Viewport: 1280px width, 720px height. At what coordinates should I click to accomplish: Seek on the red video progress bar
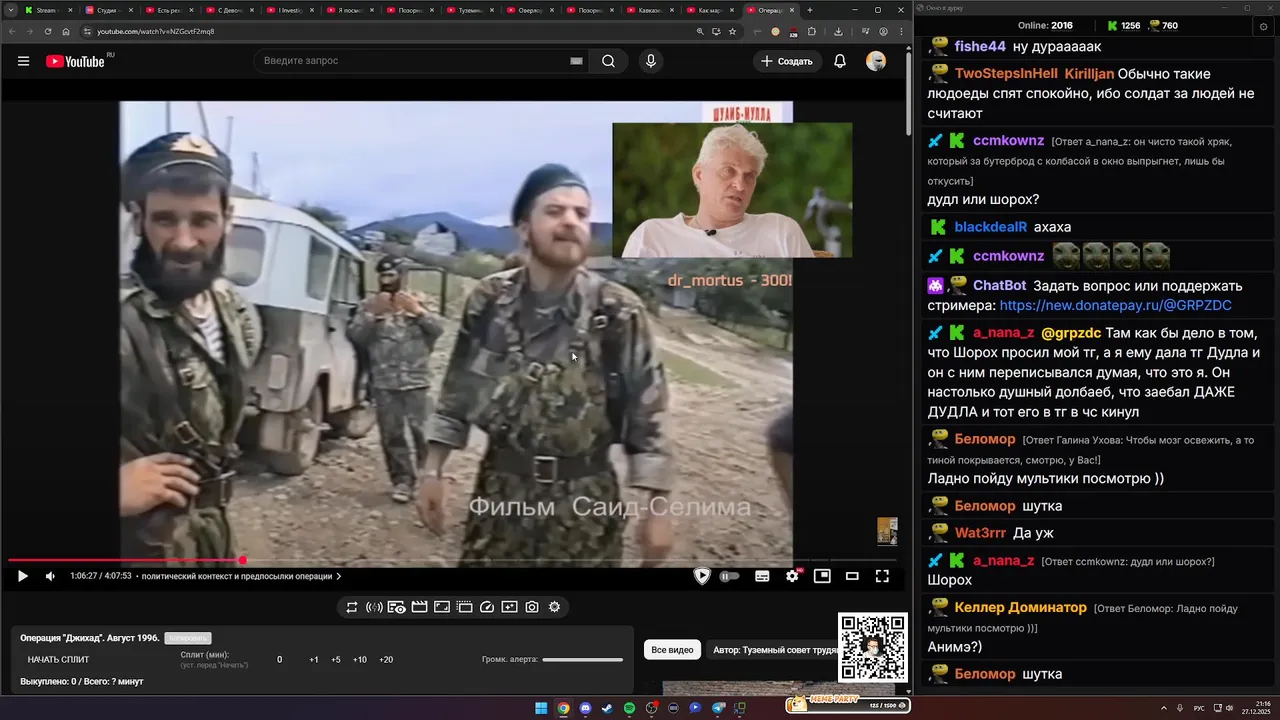click(x=455, y=560)
